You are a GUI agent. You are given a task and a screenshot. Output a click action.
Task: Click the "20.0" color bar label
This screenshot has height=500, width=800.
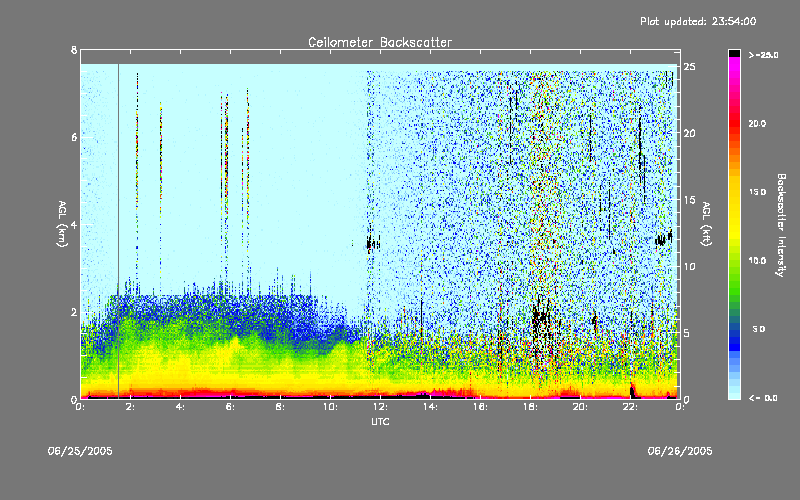tap(757, 124)
